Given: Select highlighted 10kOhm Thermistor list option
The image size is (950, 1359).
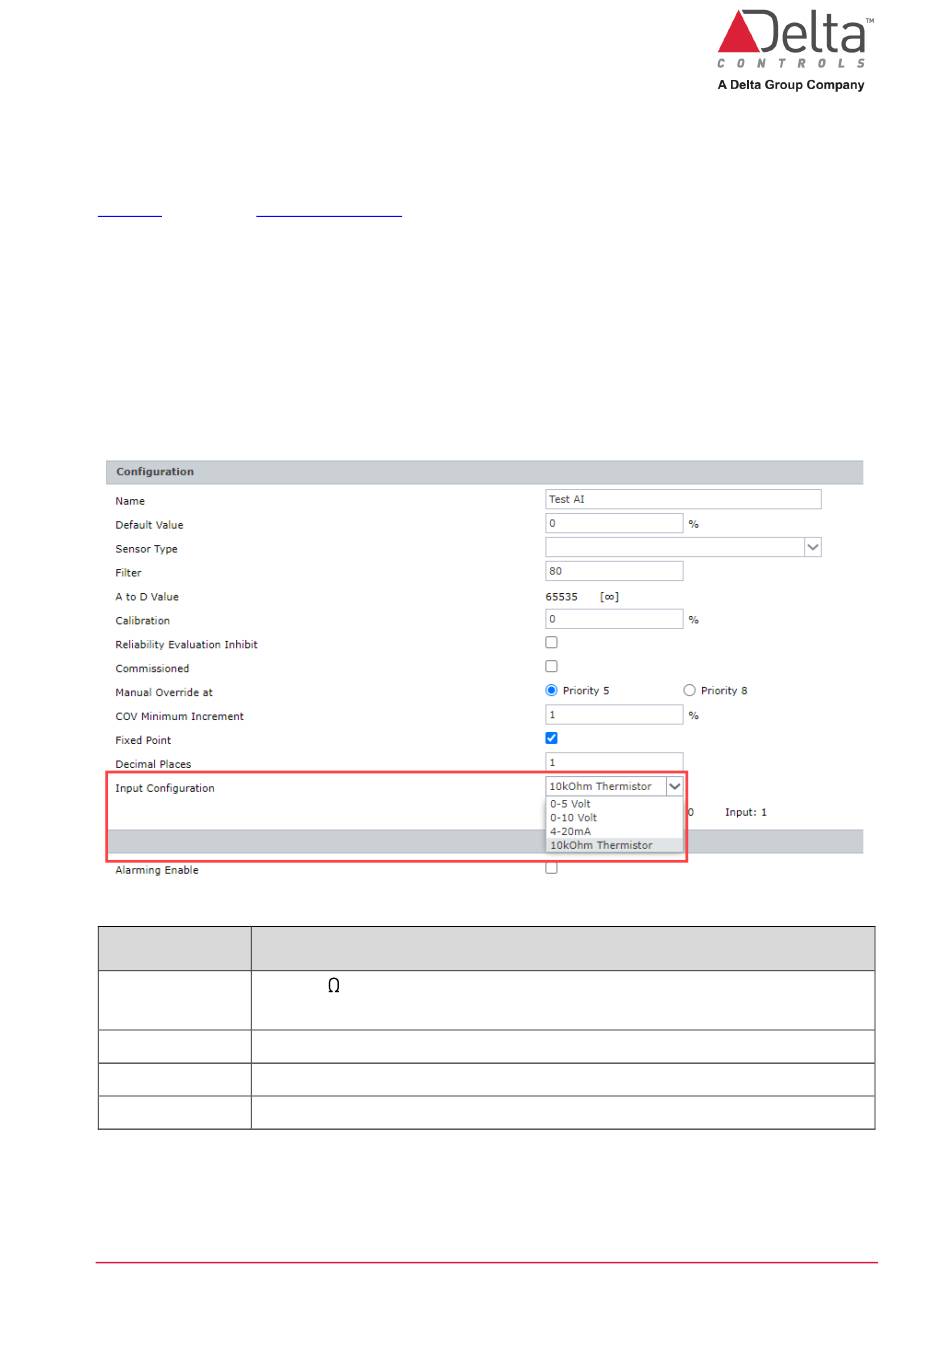Looking at the screenshot, I should [x=601, y=845].
